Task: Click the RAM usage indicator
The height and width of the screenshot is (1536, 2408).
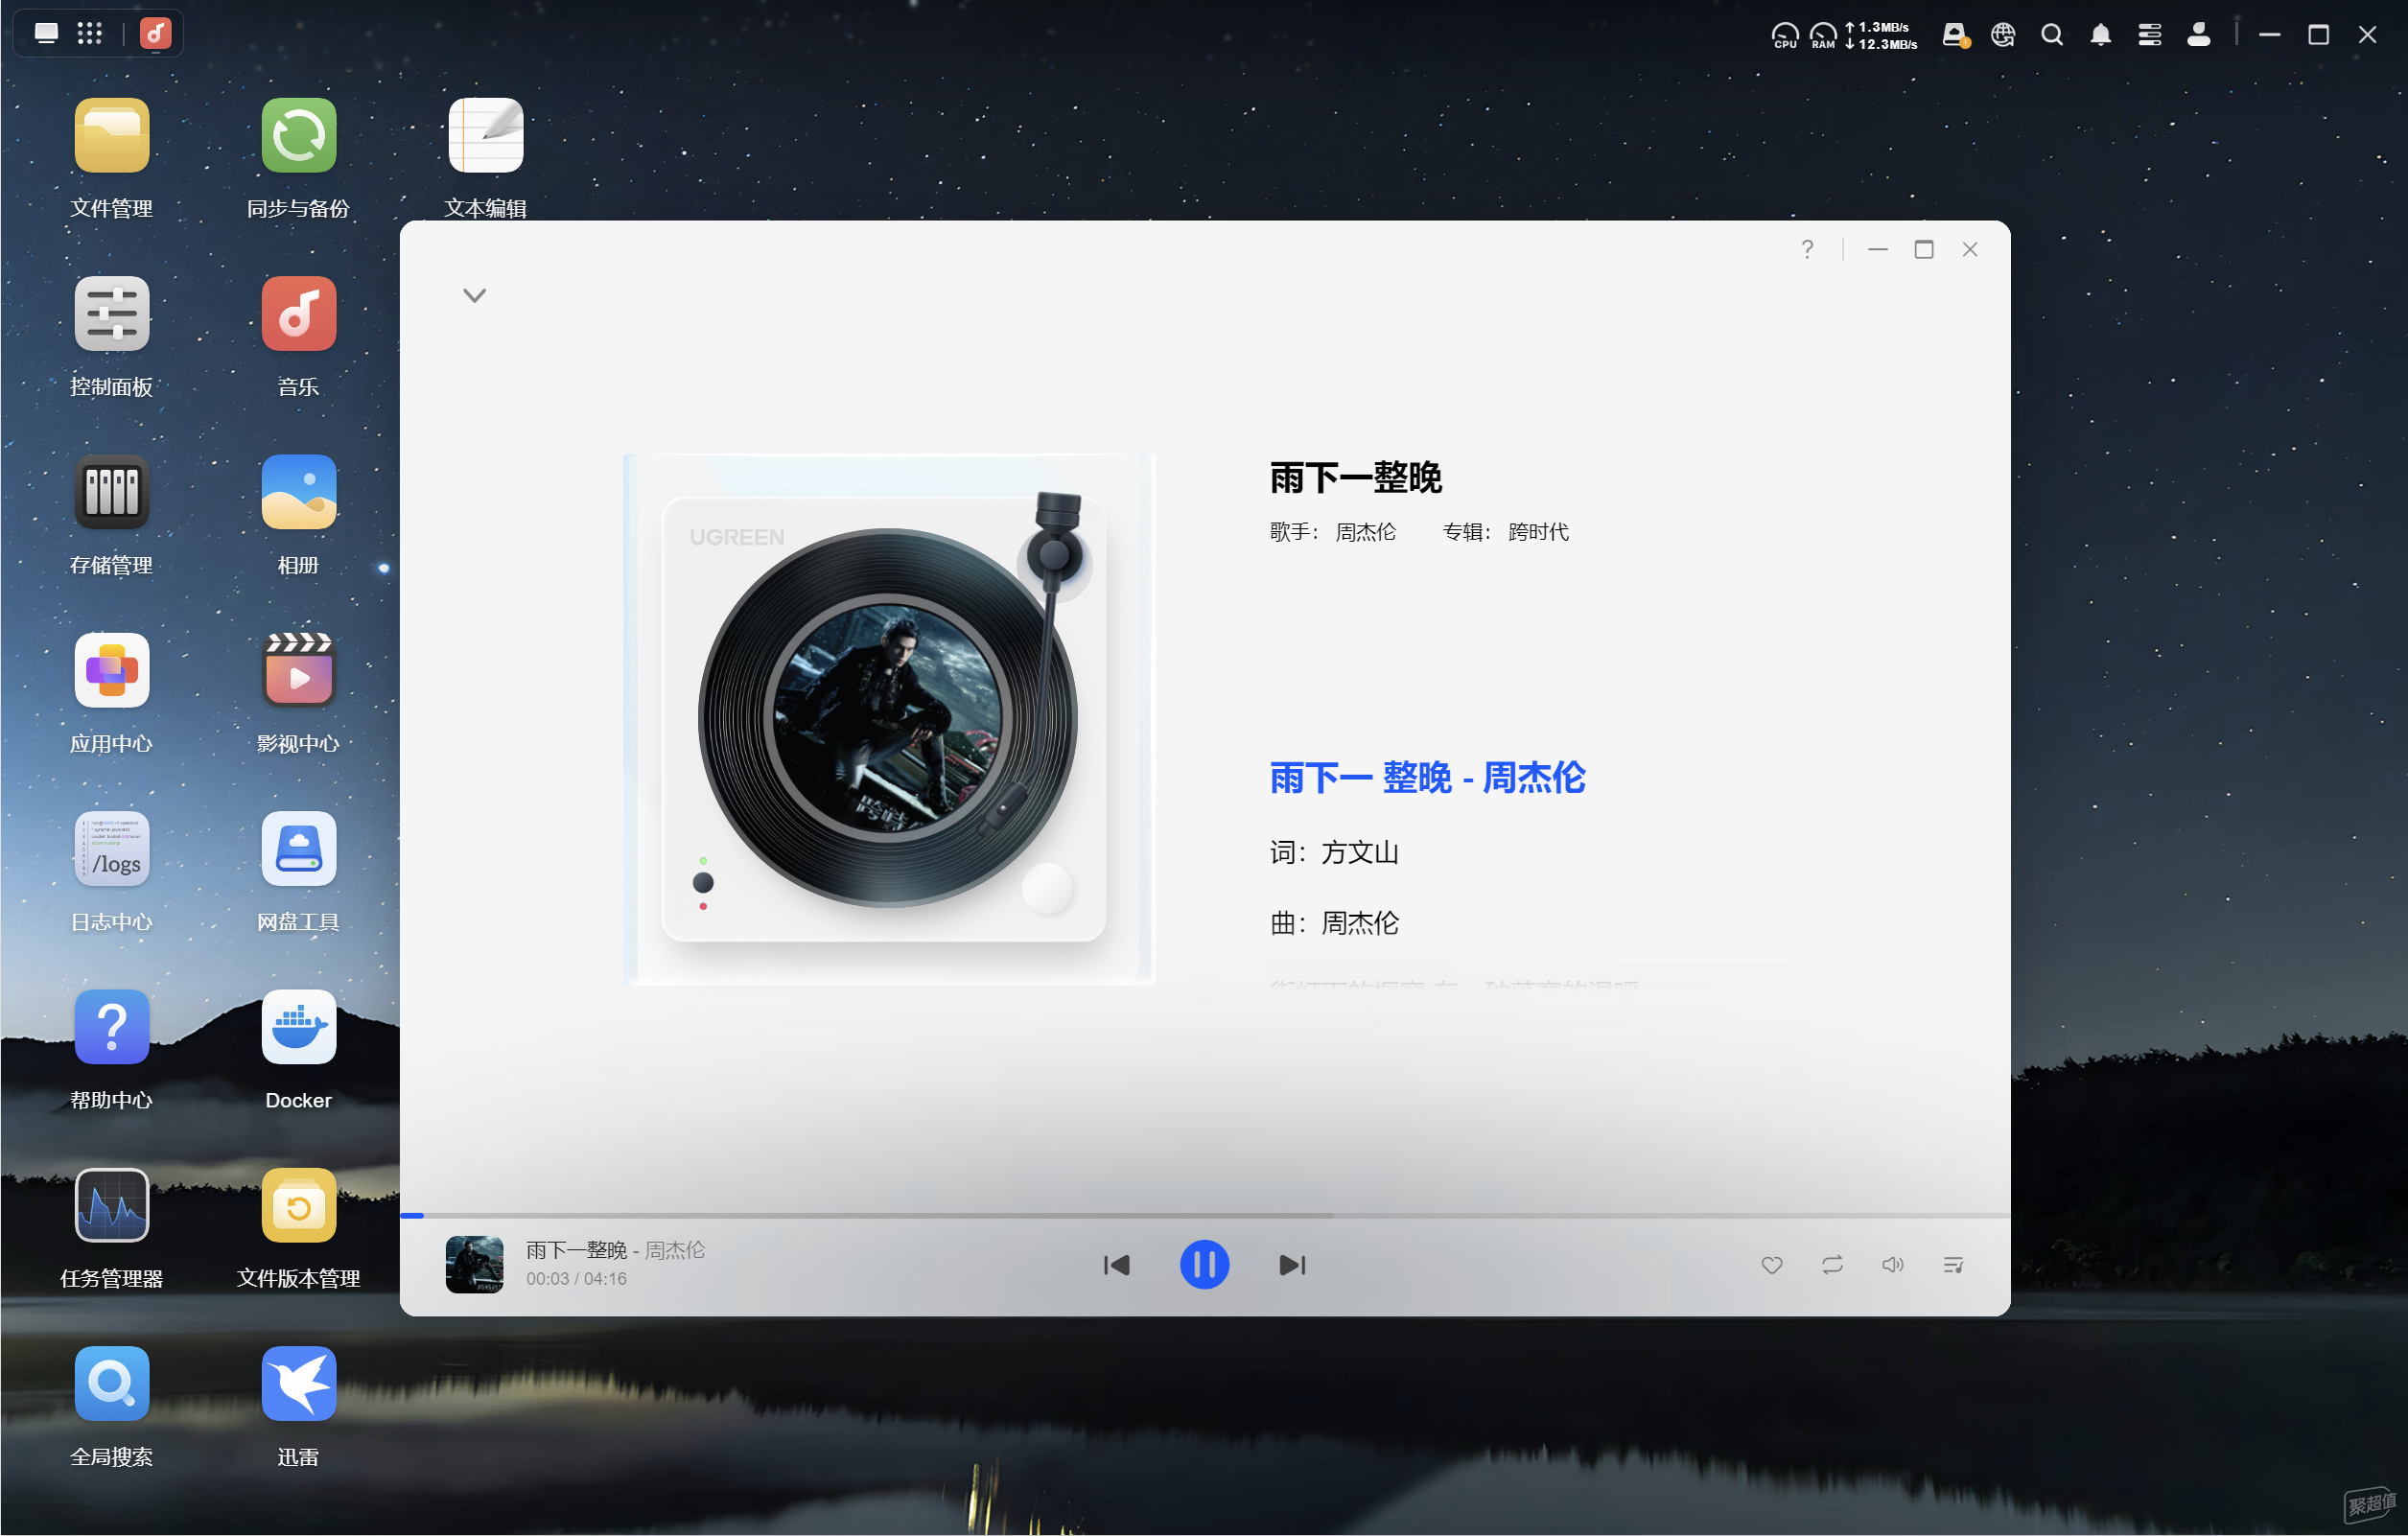Action: tap(1823, 36)
